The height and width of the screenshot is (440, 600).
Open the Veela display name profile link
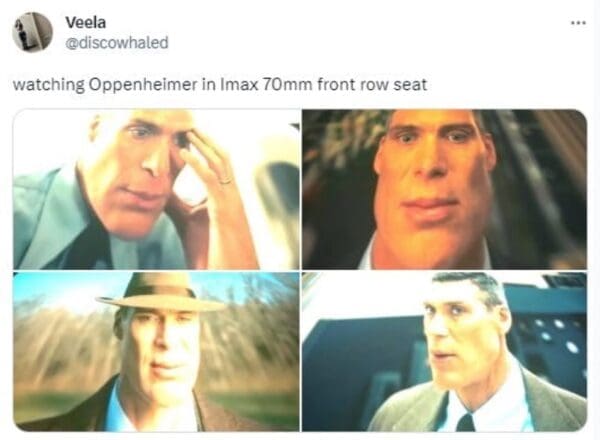click(x=86, y=23)
